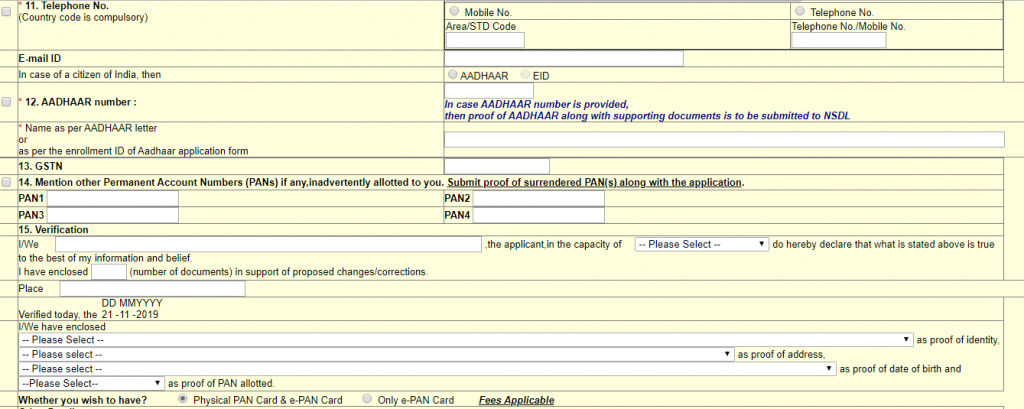Tick the checkbox for item 14 PANs
The height and width of the screenshot is (409, 1024).
tap(7, 182)
